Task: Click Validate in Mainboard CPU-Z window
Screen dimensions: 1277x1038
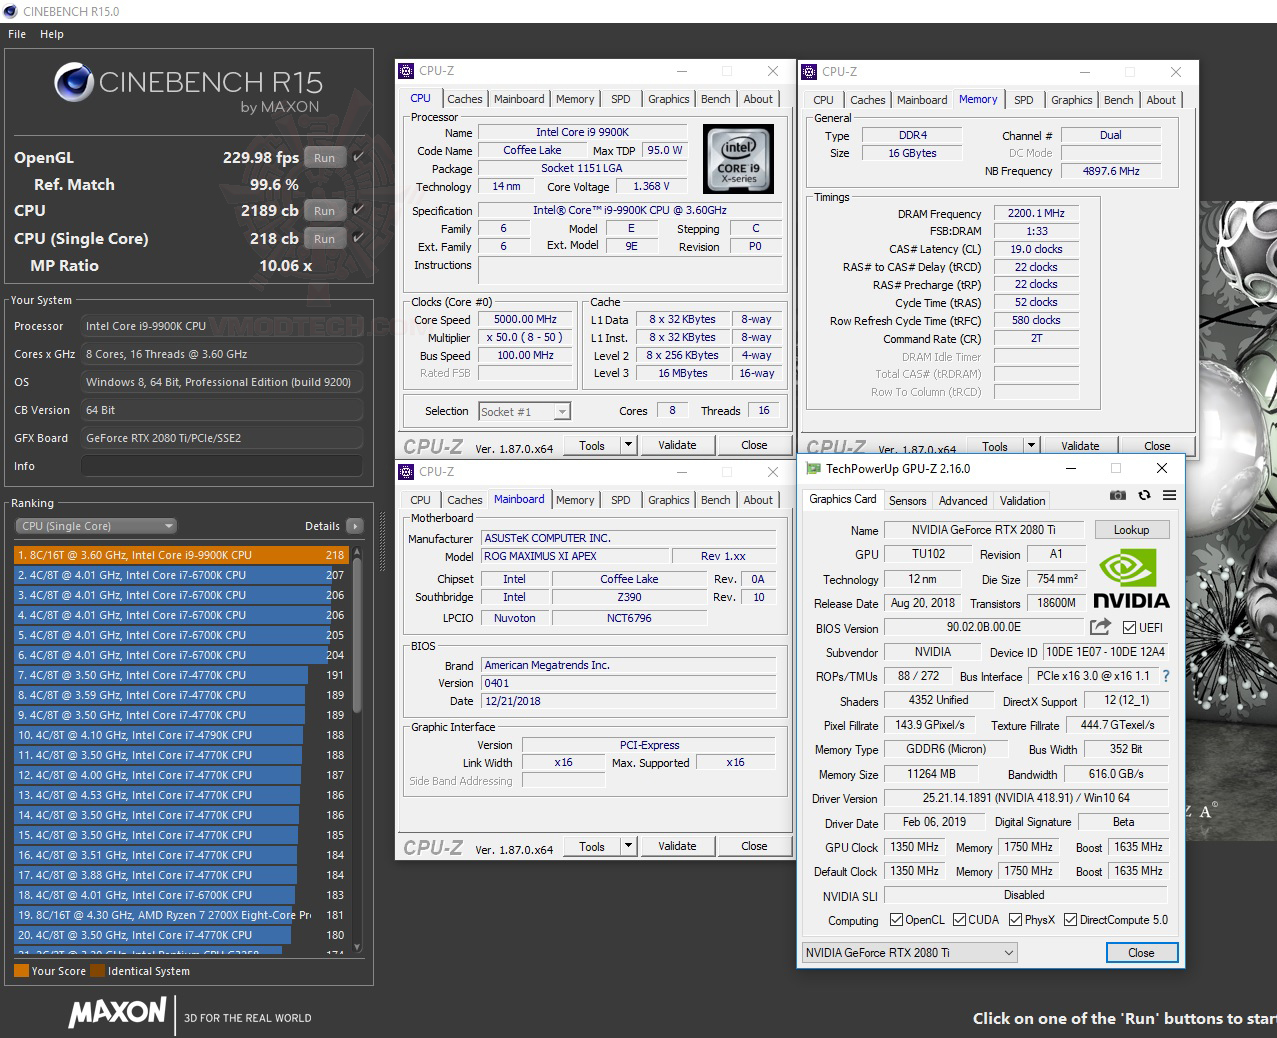Action: tap(677, 846)
